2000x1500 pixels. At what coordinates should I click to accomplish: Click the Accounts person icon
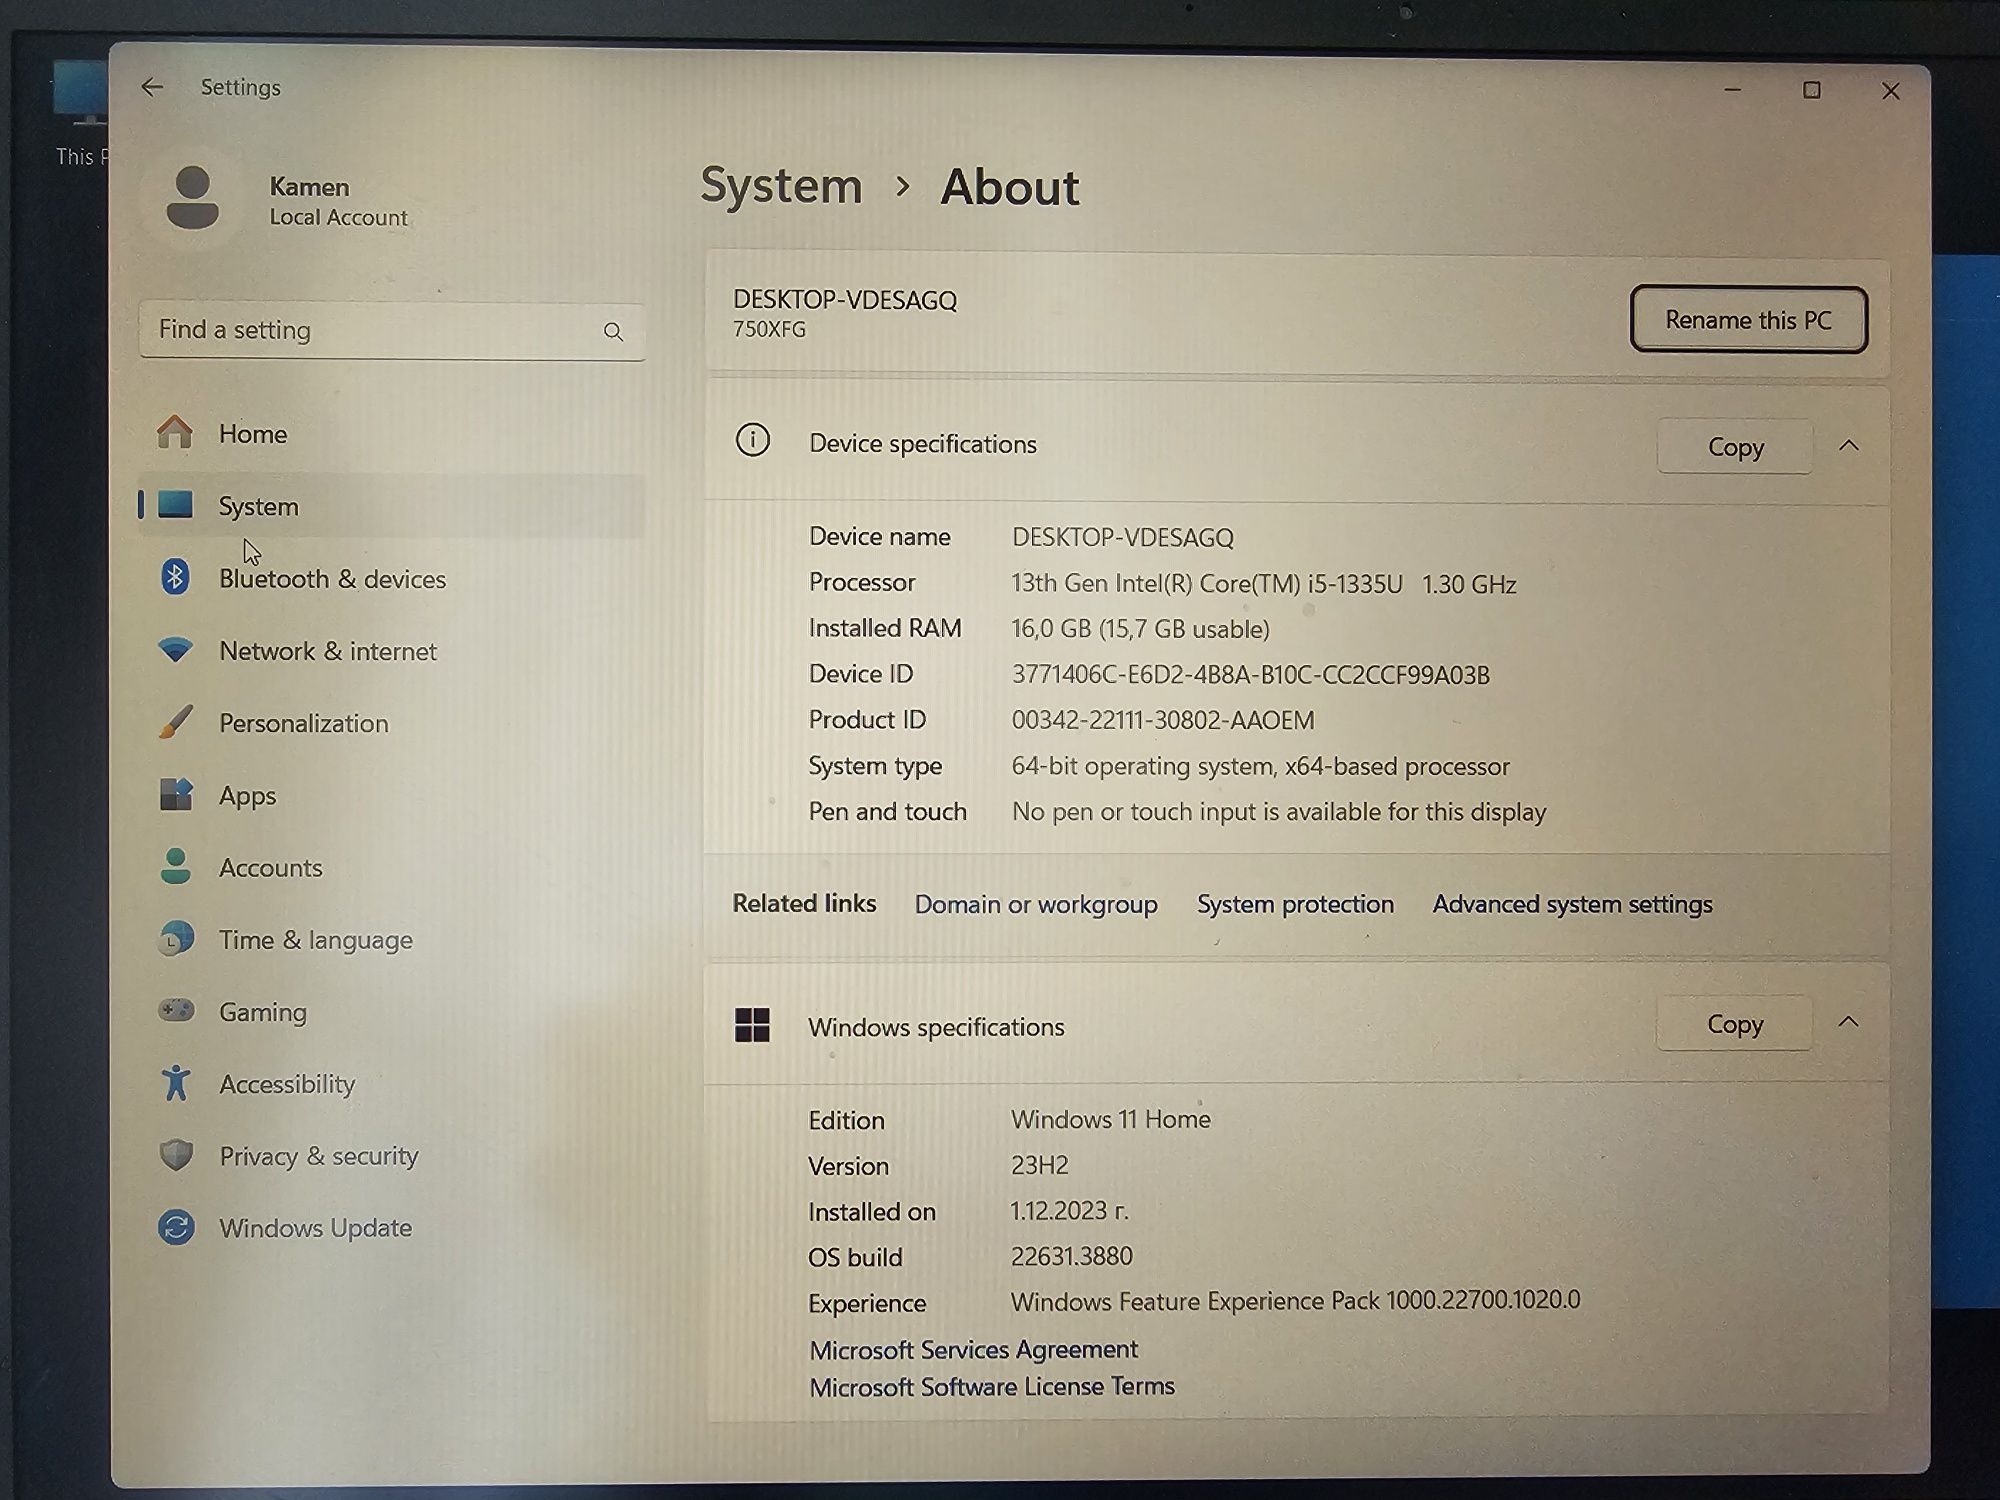pyautogui.click(x=176, y=866)
